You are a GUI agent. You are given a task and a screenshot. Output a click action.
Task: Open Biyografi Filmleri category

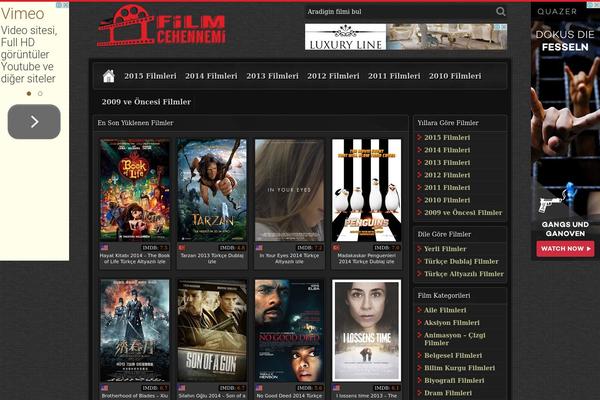[x=454, y=380]
